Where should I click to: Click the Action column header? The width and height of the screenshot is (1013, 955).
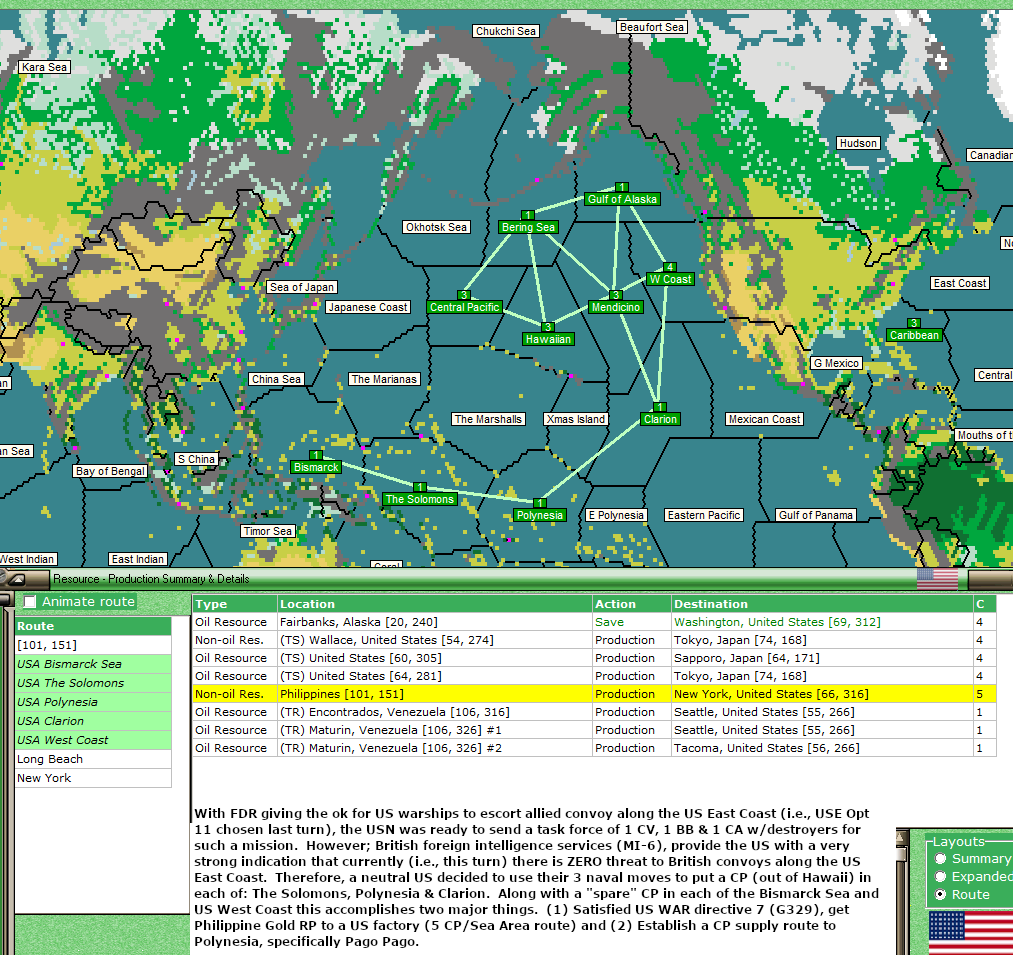[631, 604]
